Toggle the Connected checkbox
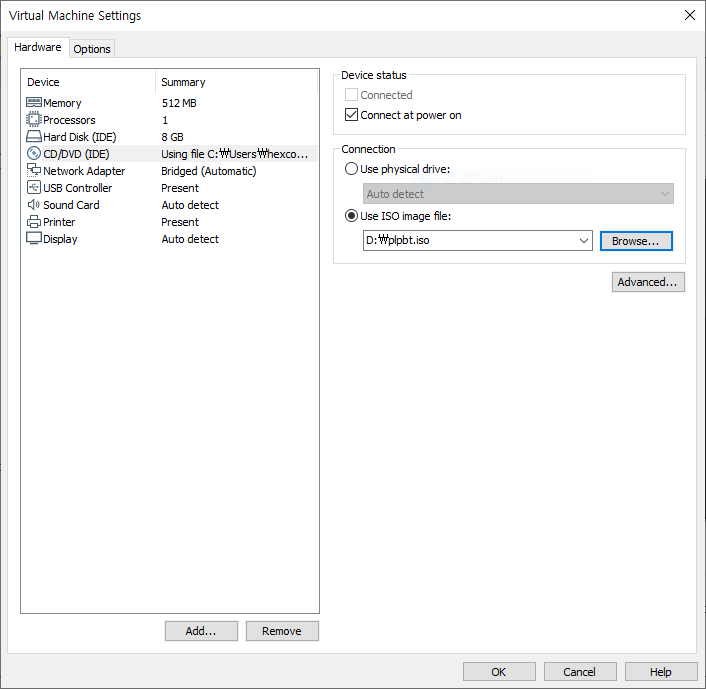 click(x=351, y=95)
